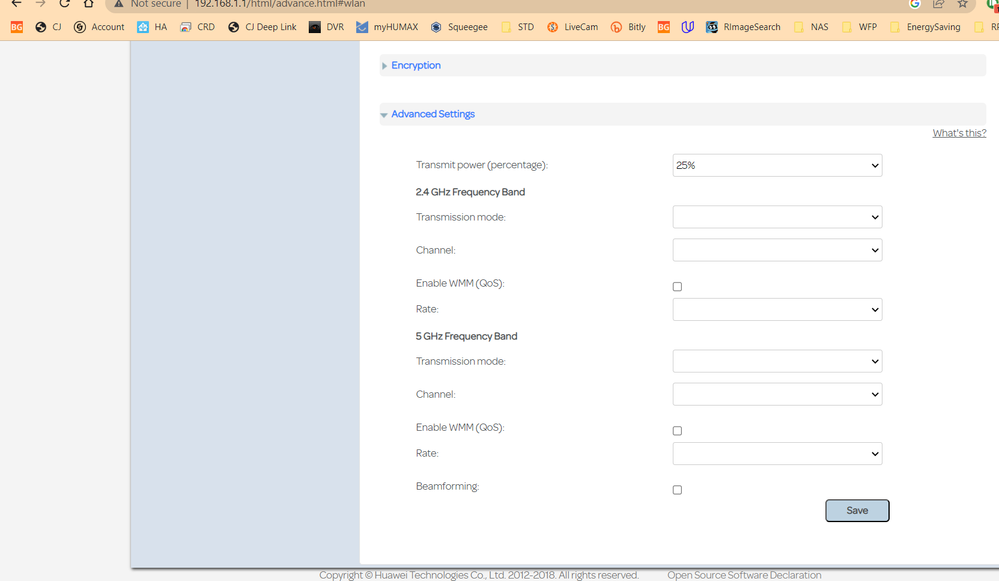Image resolution: width=999 pixels, height=581 pixels.
Task: Open the What's this? link
Action: [958, 132]
